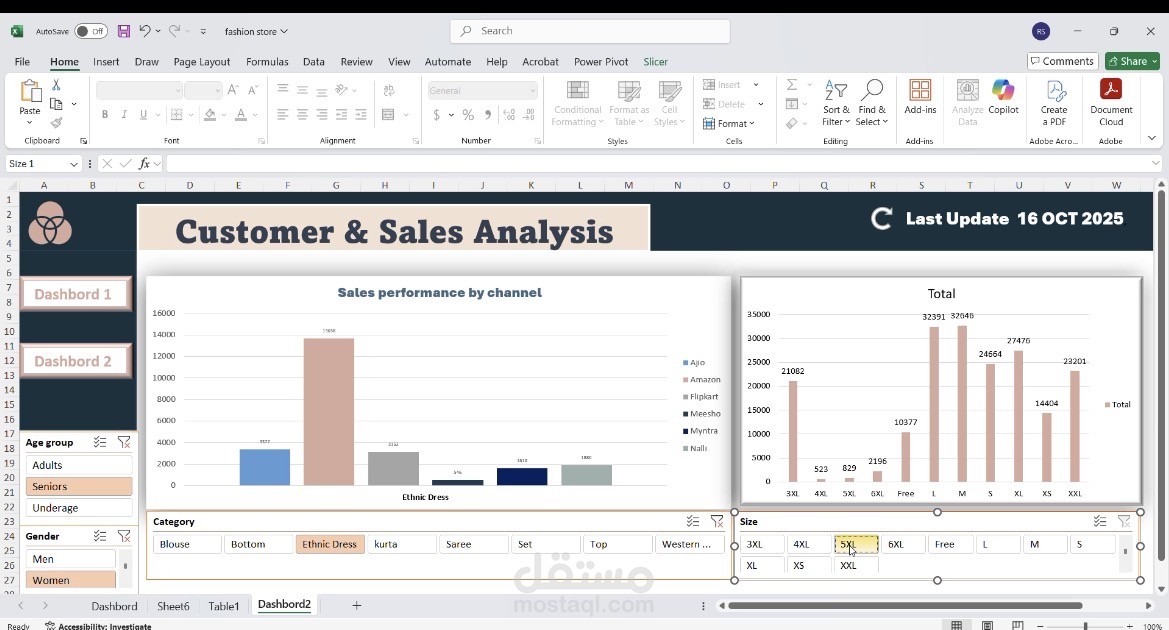Open Conditional Formatting options
1169x630 pixels.
click(x=577, y=103)
